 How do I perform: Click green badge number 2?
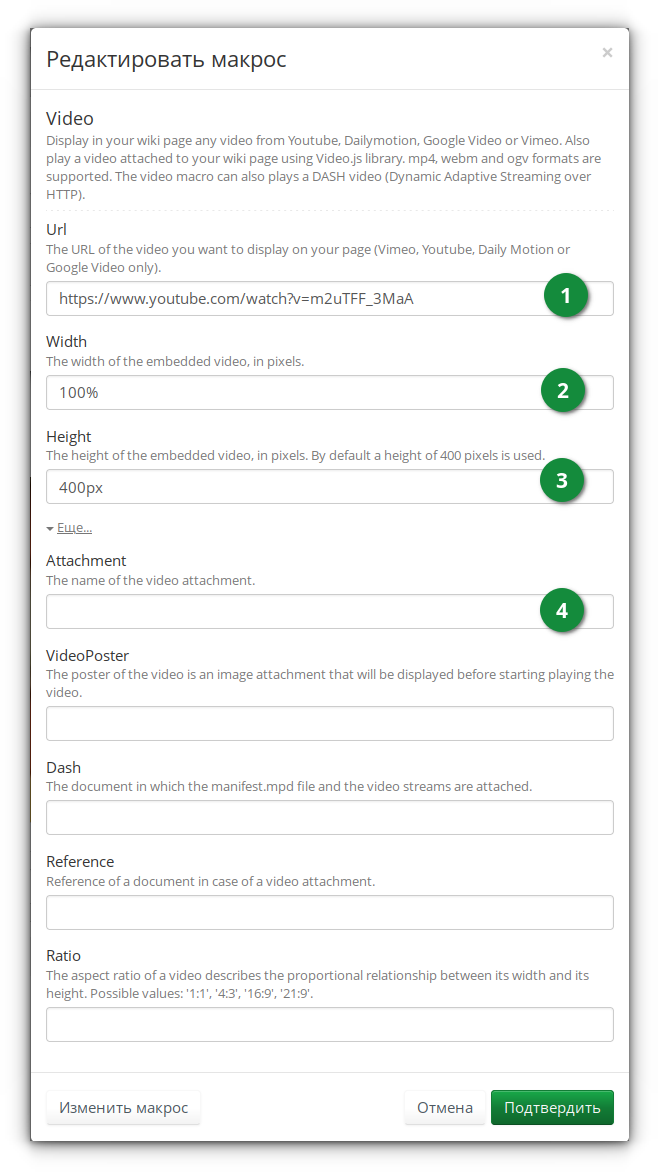(x=562, y=390)
